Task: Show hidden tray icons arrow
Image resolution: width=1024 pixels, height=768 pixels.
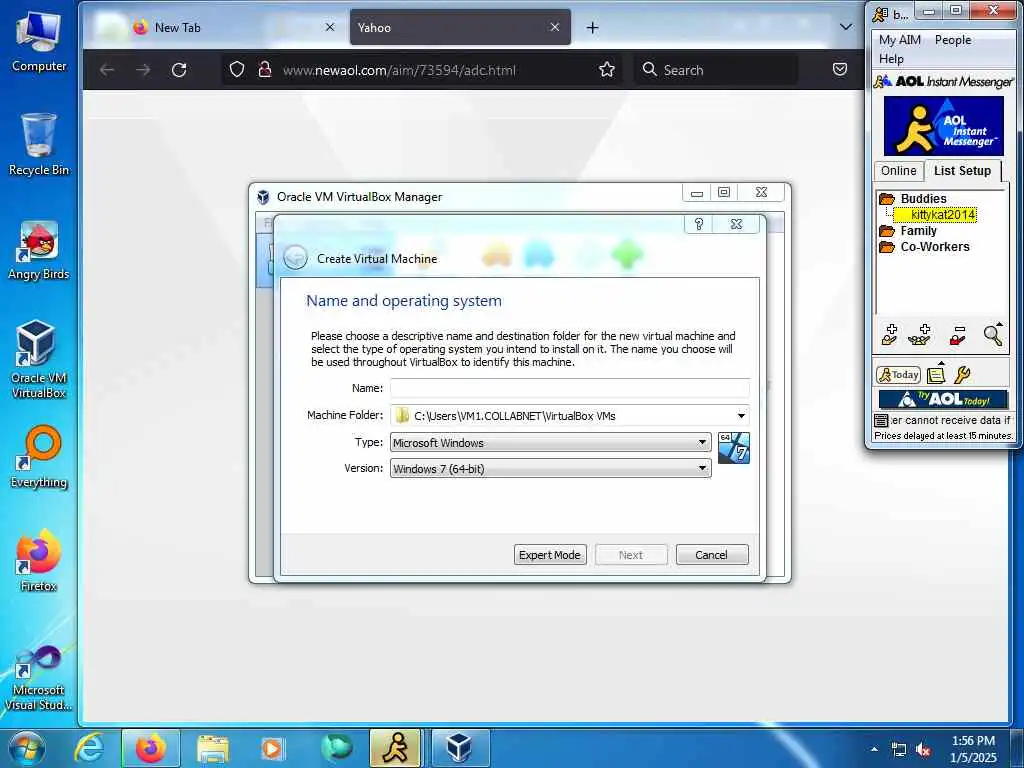Action: point(874,749)
